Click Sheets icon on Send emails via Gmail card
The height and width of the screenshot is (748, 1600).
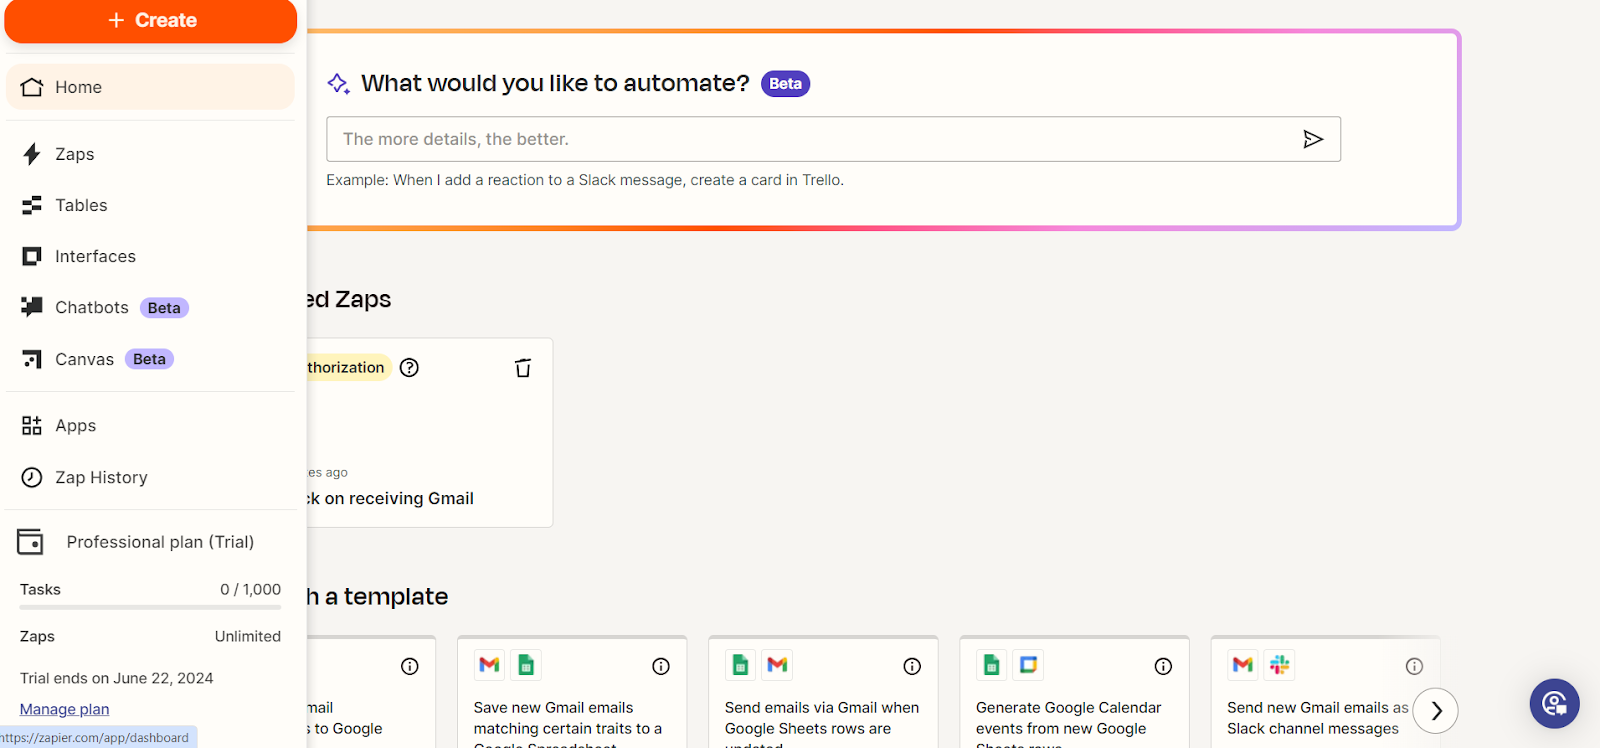[x=740, y=665]
